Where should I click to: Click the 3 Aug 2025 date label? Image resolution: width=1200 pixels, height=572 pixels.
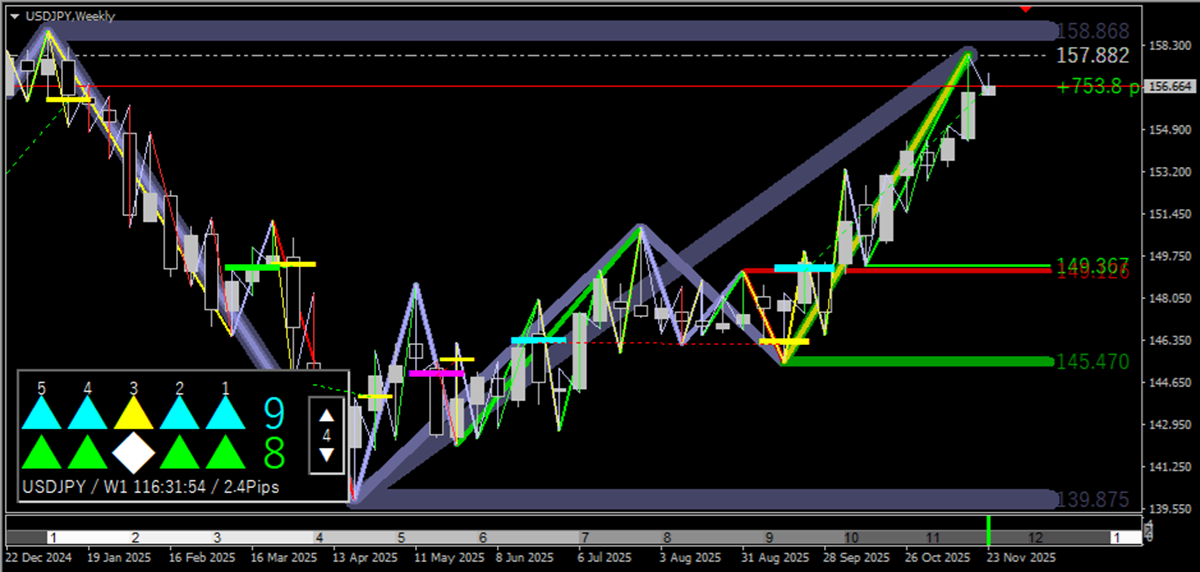pos(691,556)
